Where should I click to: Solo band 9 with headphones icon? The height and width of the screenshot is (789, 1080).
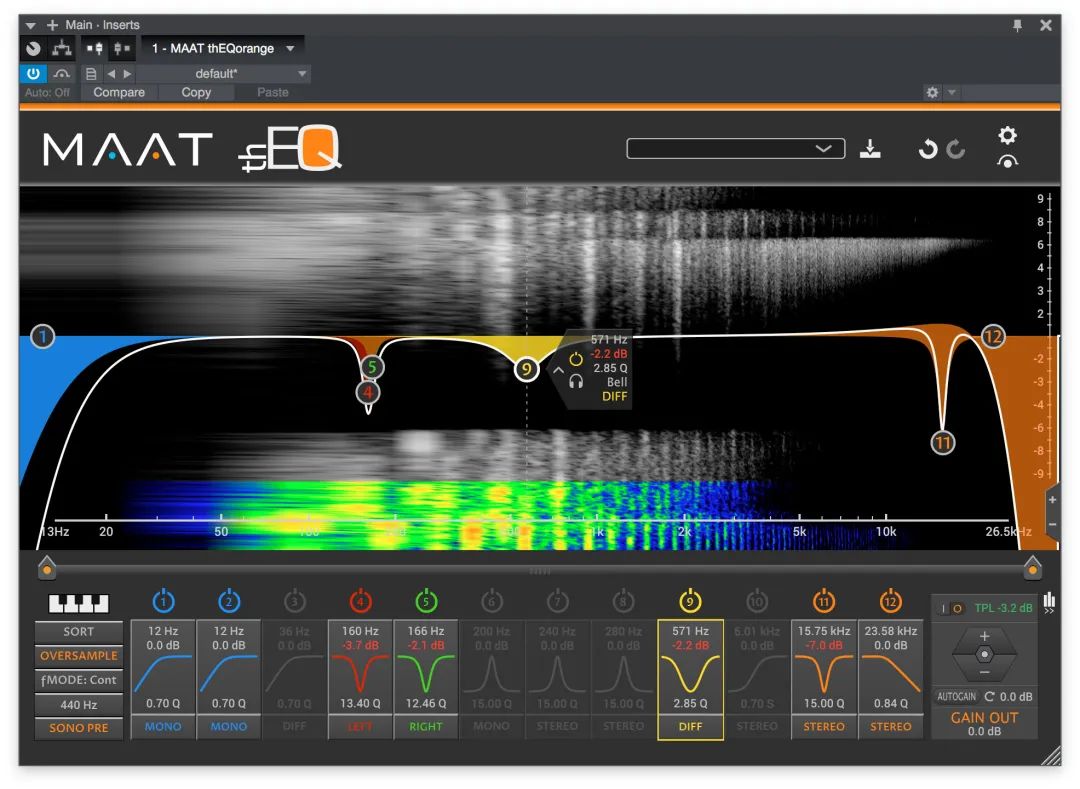click(x=576, y=381)
